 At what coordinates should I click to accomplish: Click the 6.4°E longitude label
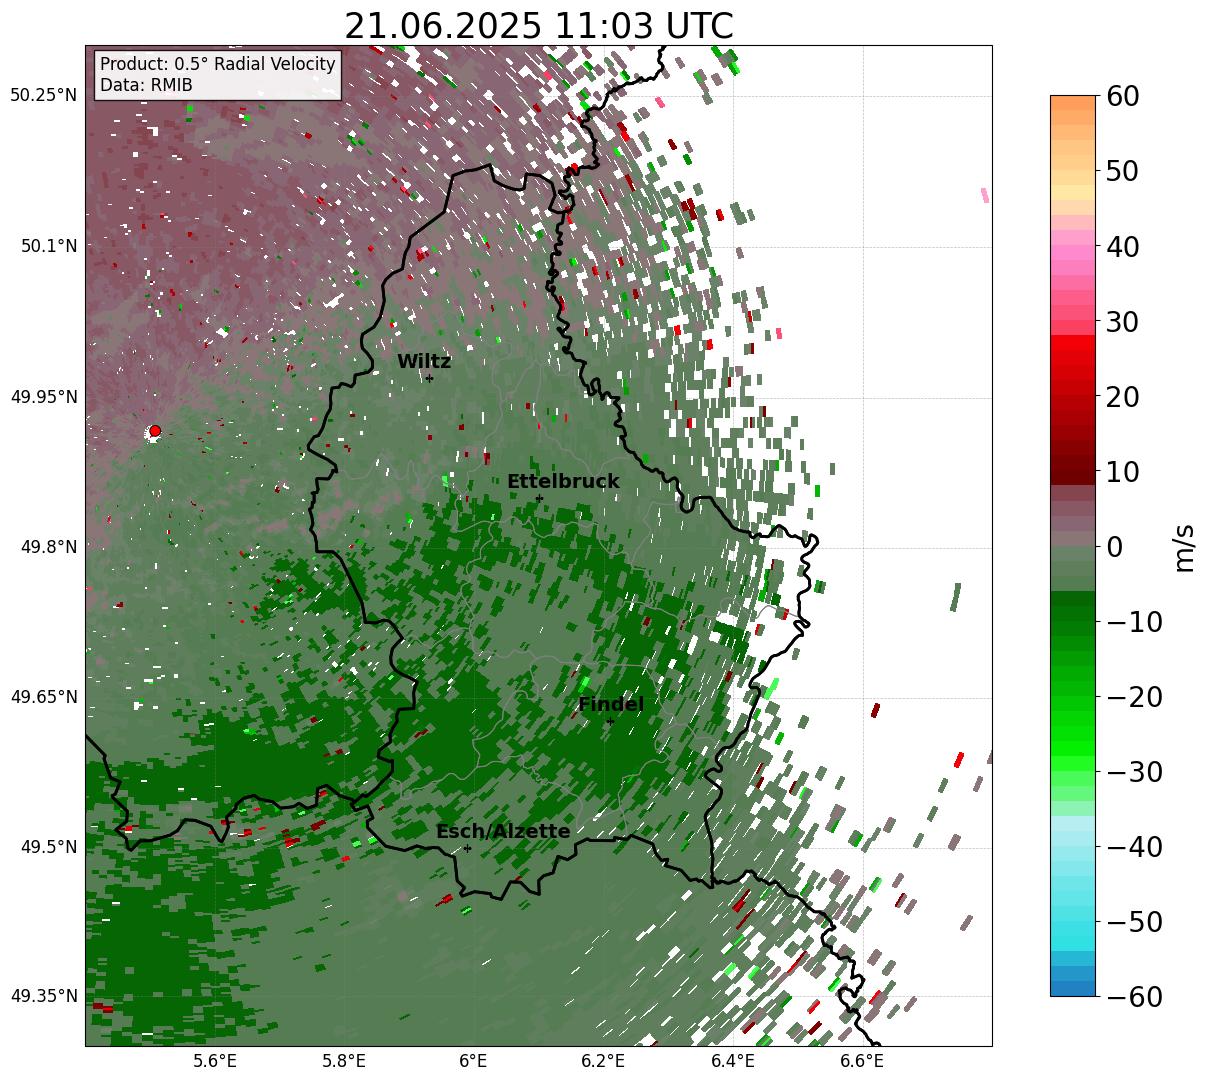[x=733, y=1061]
